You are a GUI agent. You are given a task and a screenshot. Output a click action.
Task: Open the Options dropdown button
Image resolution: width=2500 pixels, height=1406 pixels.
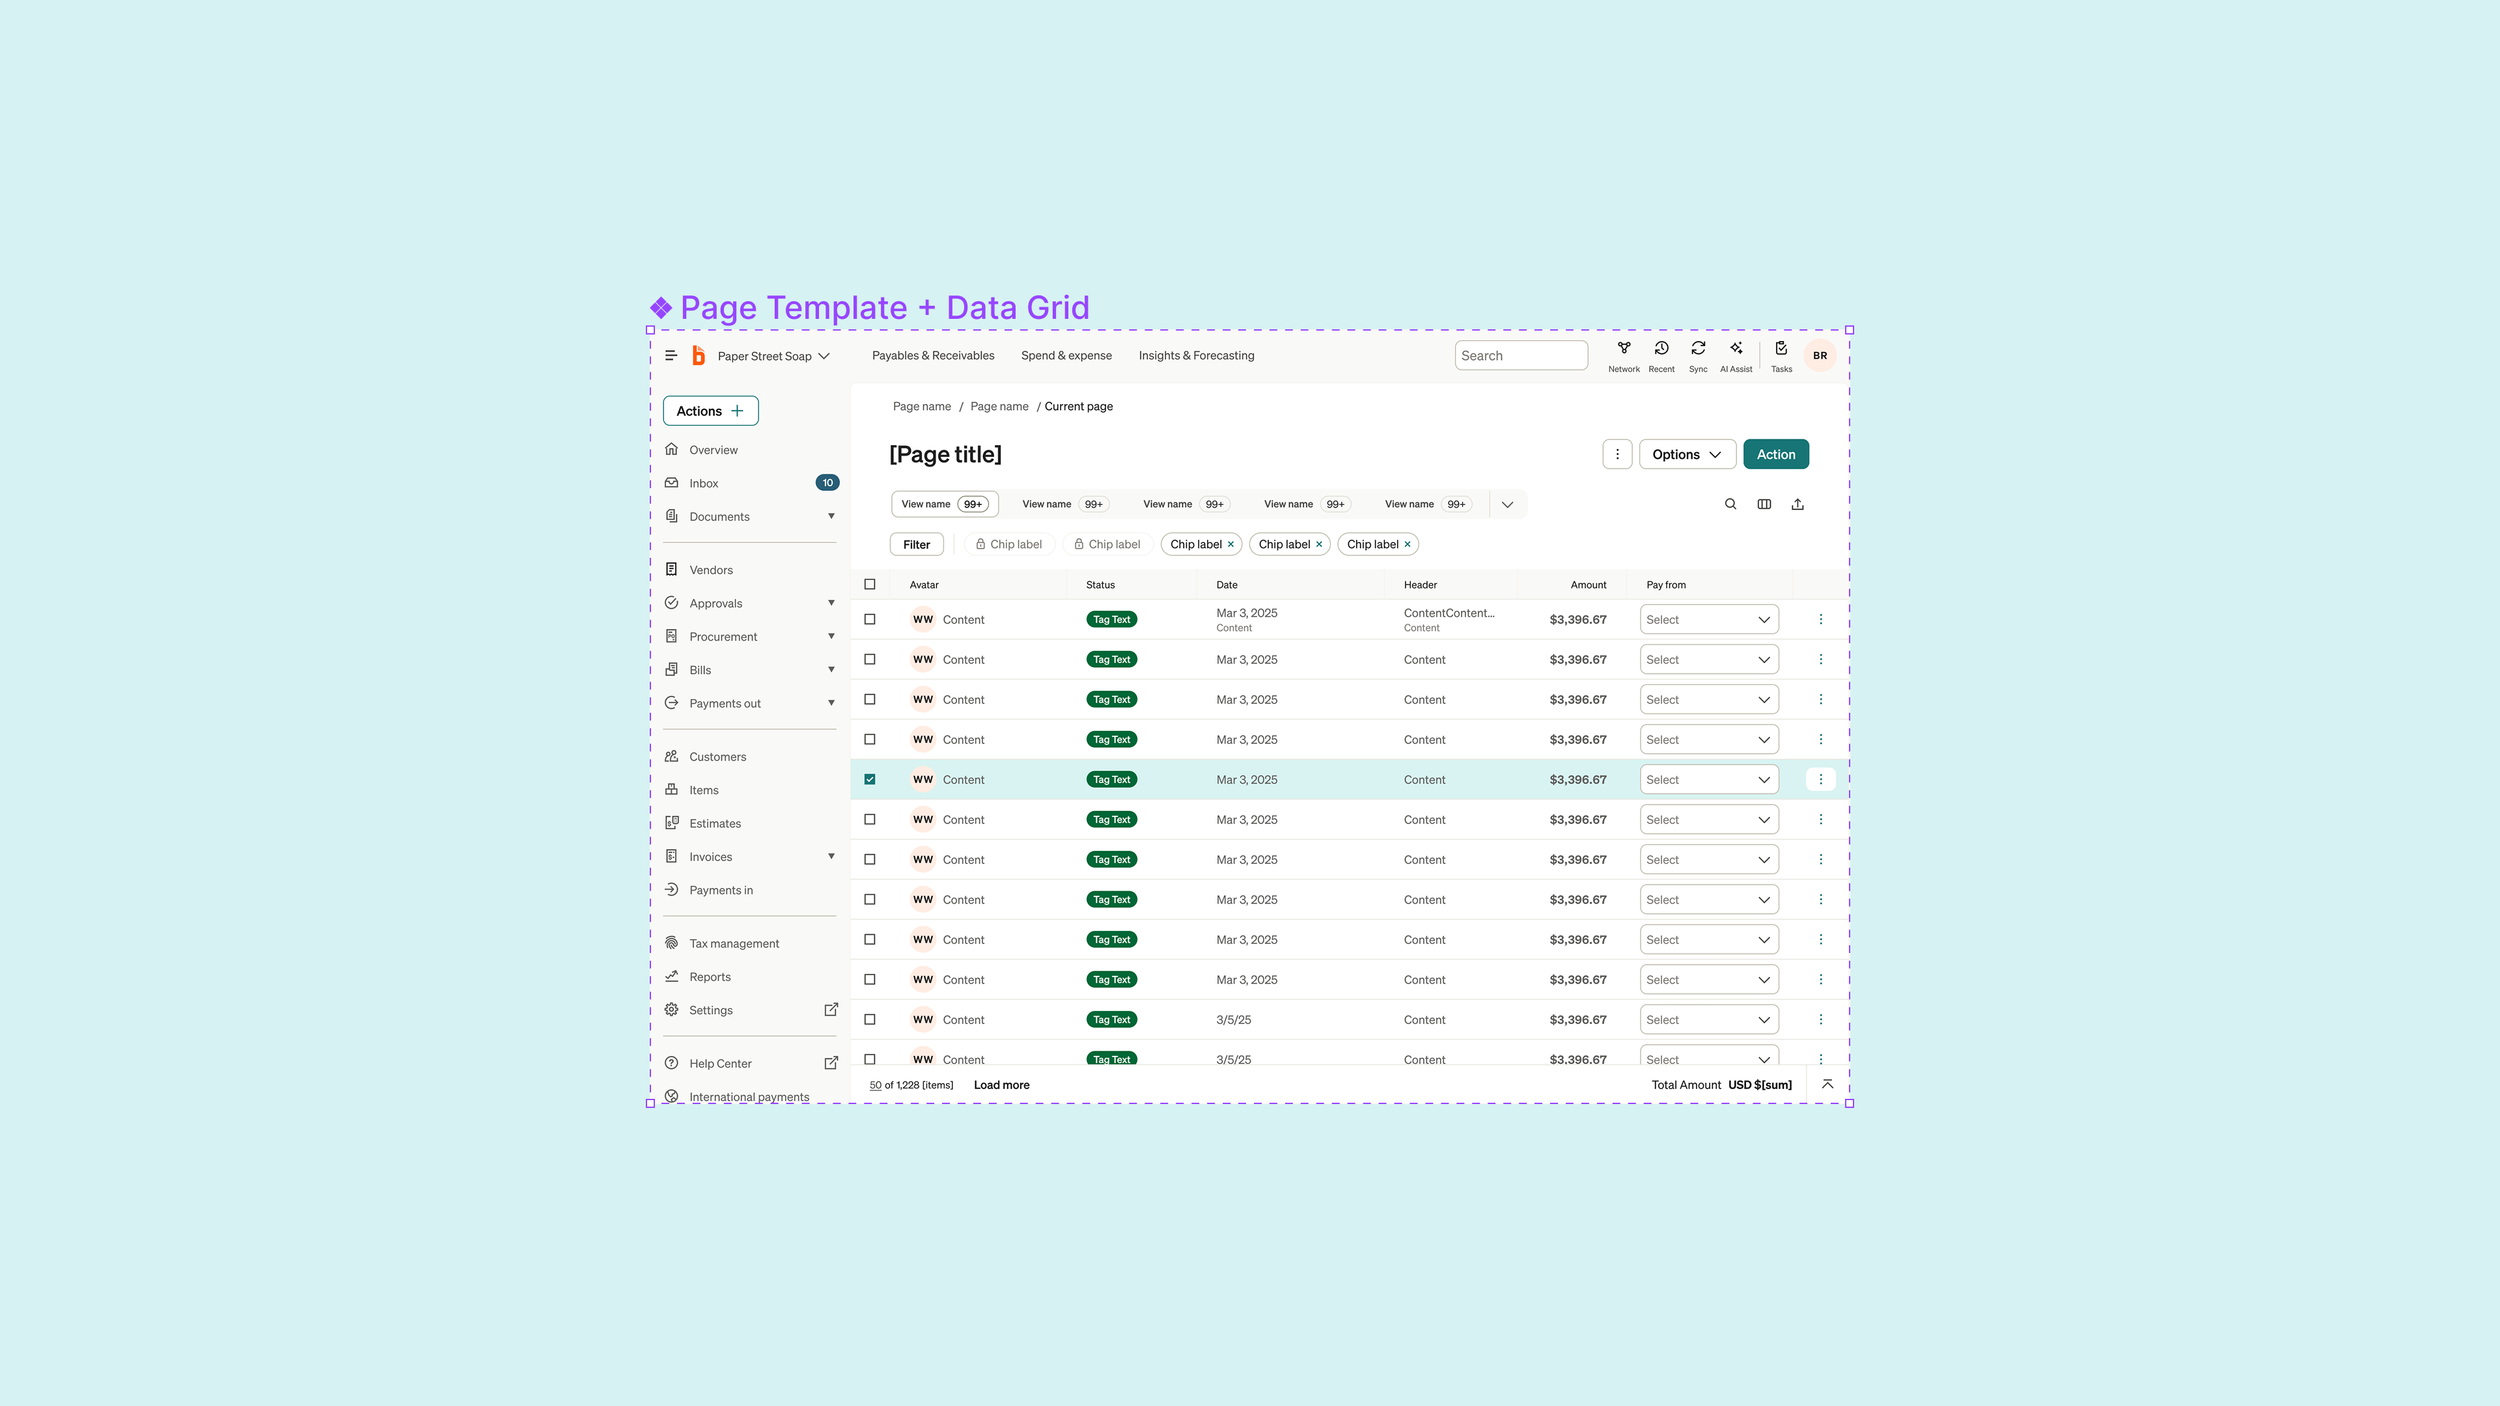click(1686, 454)
